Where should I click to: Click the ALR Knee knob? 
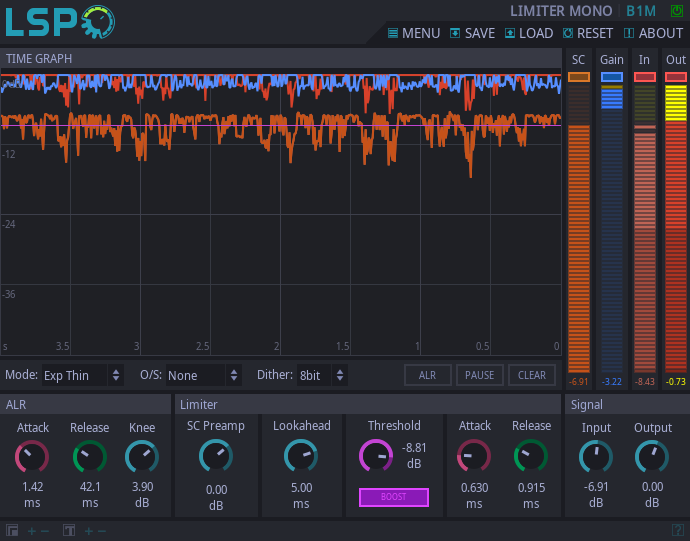142,457
